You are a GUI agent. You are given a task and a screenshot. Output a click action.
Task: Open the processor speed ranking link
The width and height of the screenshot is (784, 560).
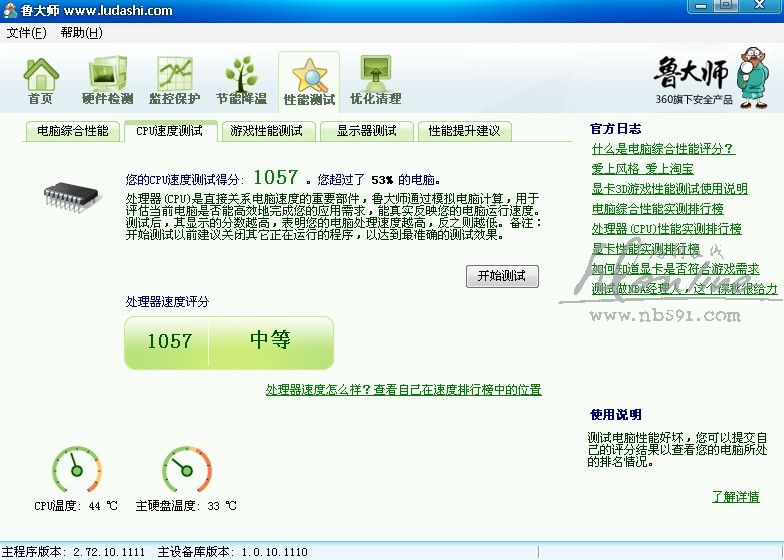pyautogui.click(x=403, y=389)
